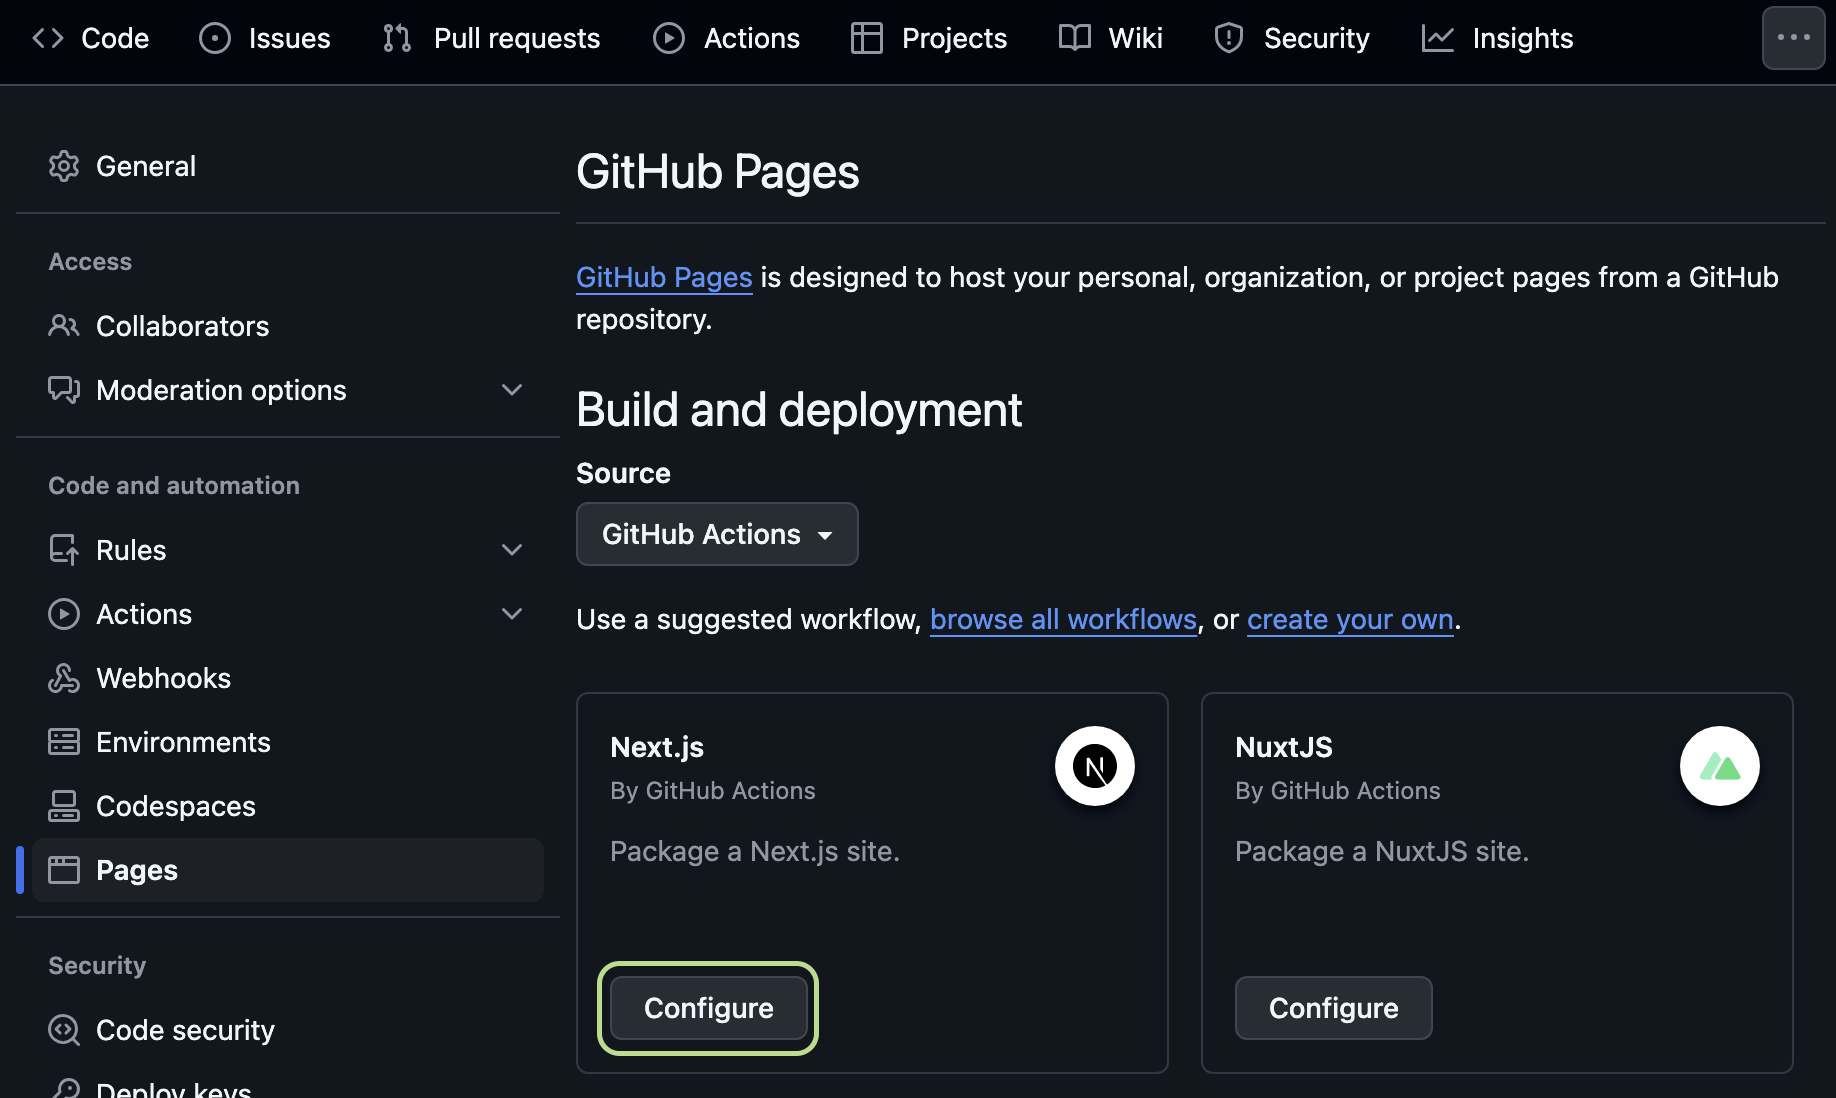Select the Pages sidebar item

[288, 870]
